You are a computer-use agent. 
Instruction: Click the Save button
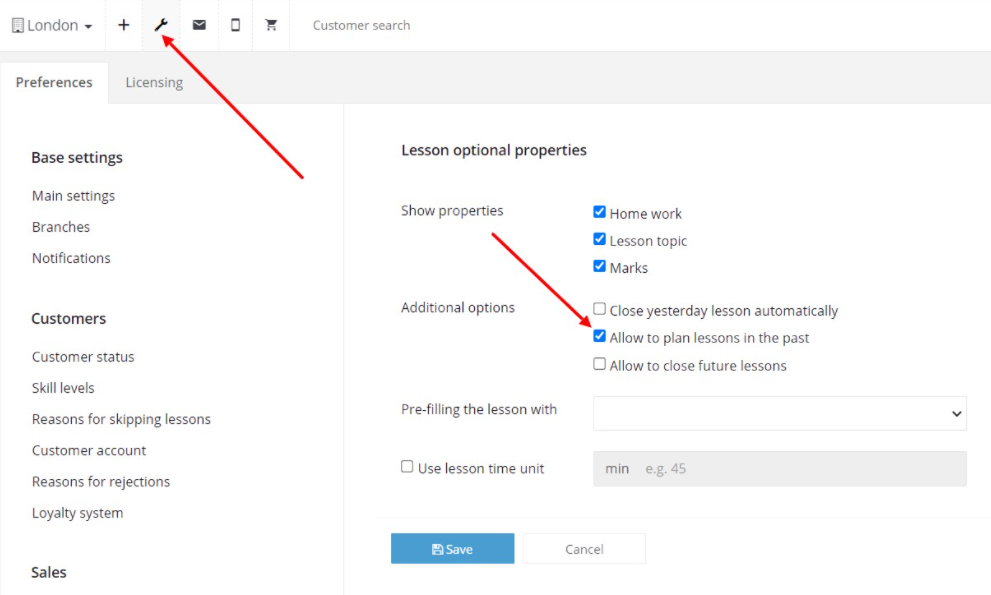pyautogui.click(x=453, y=549)
